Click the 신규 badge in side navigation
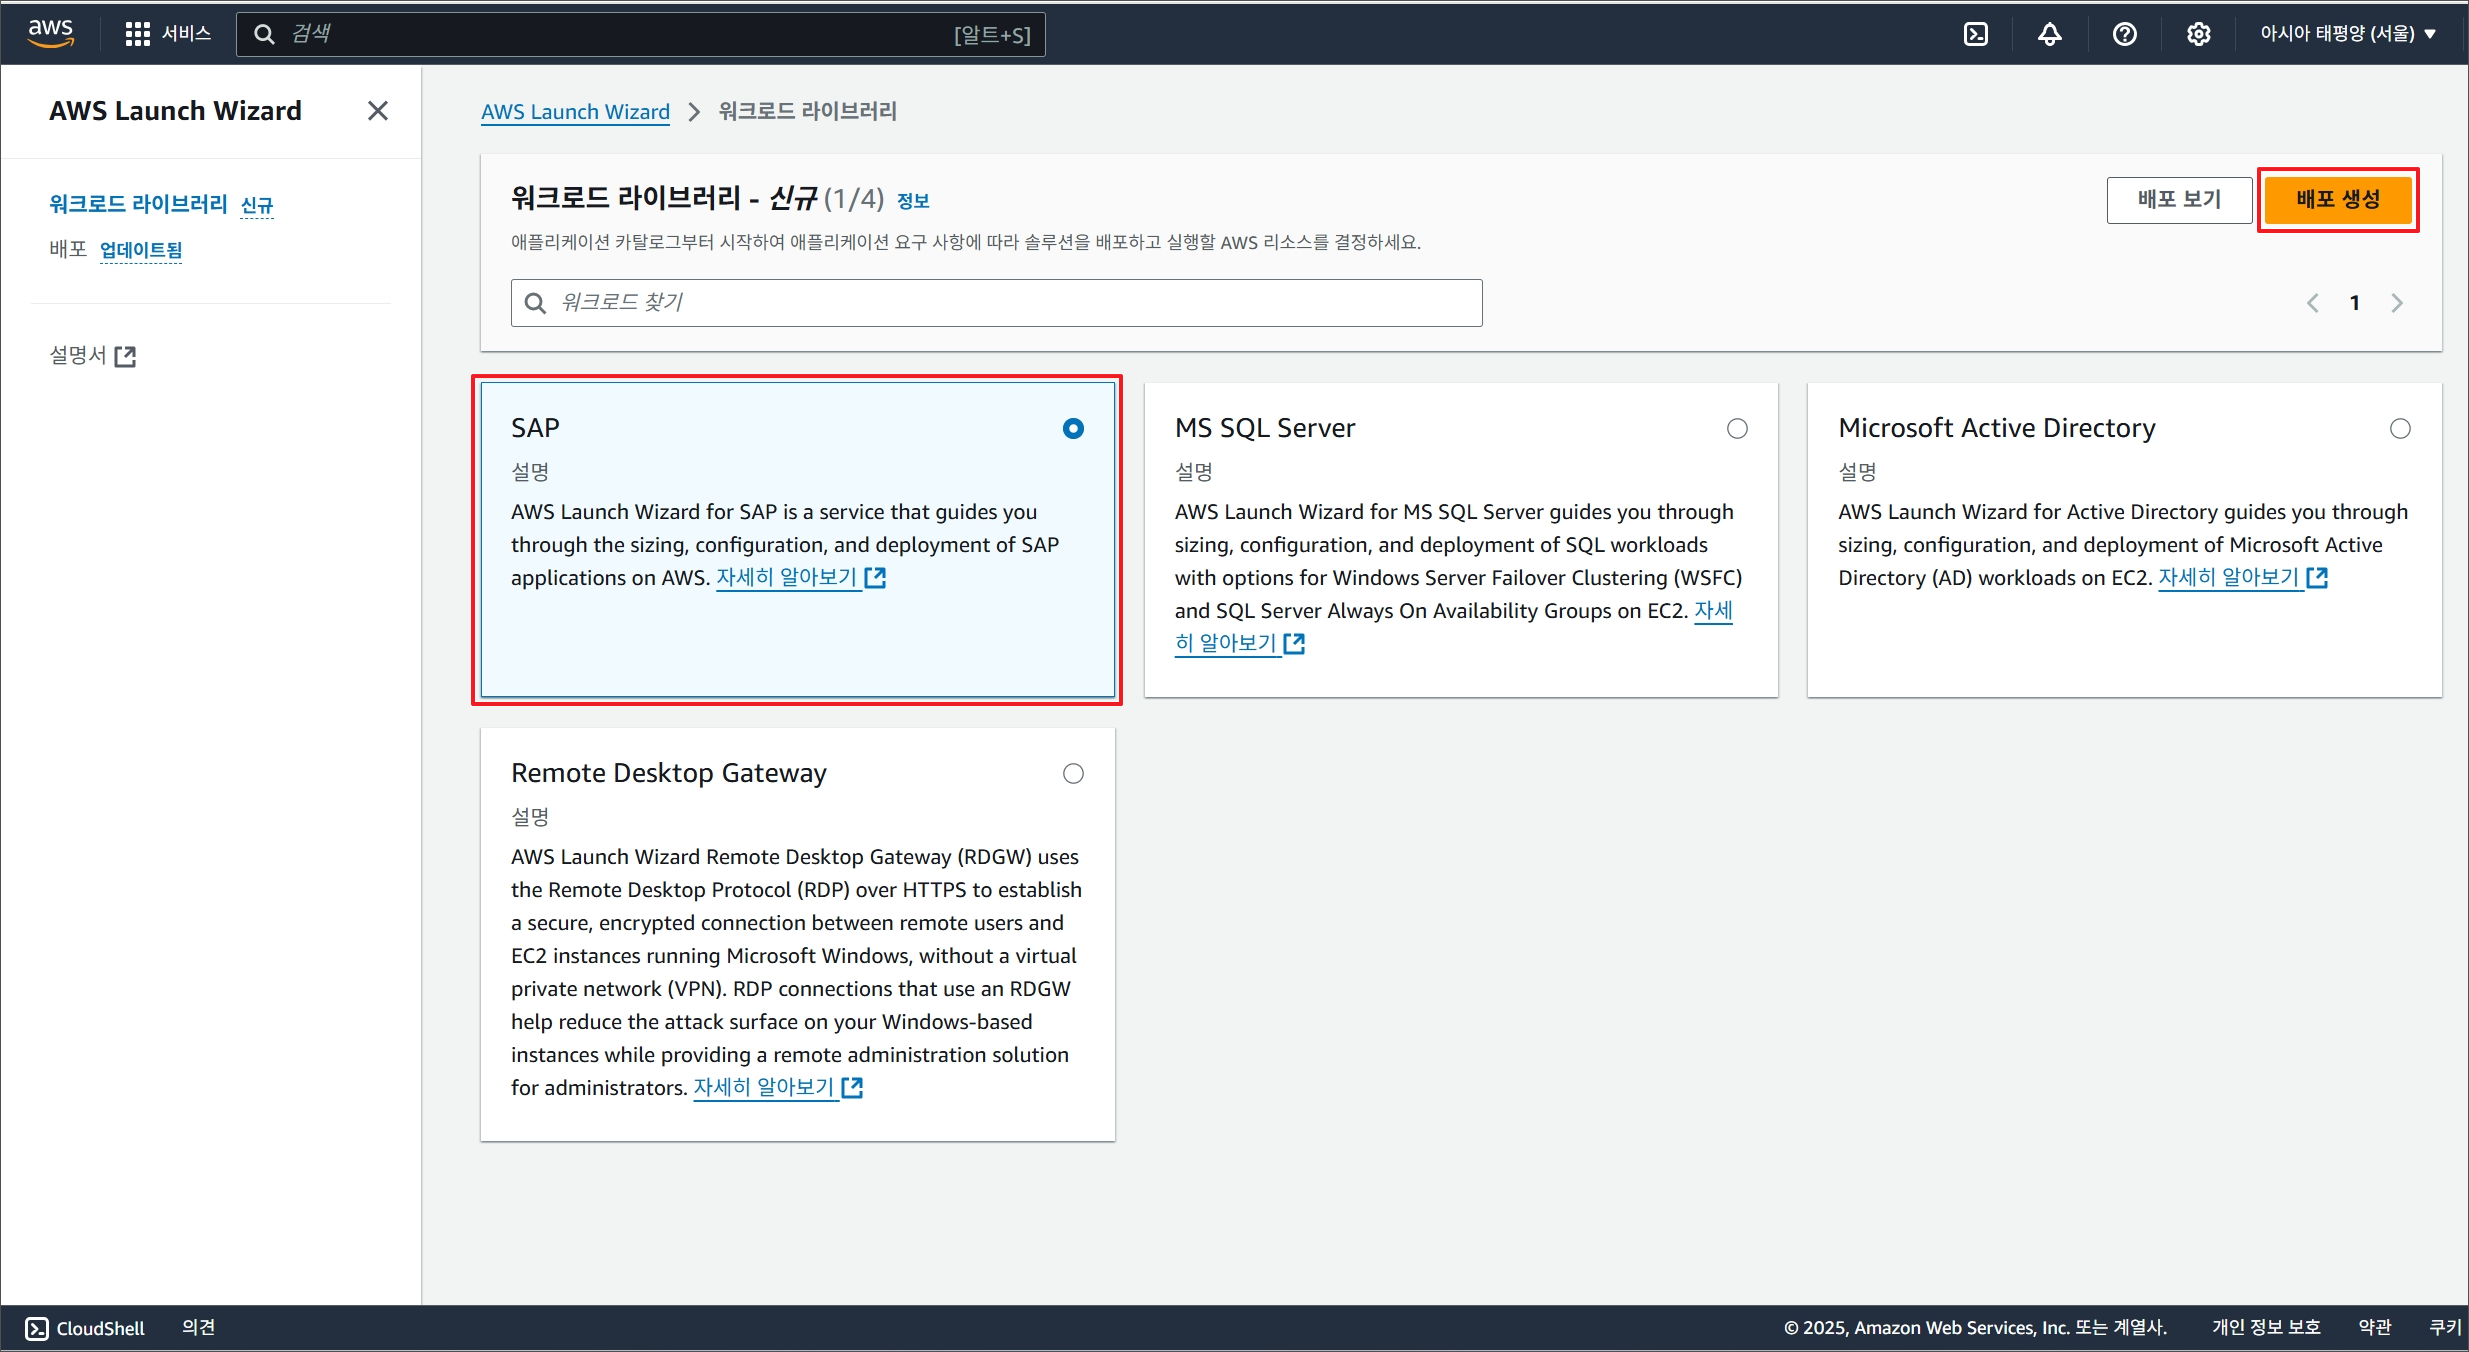Viewport: 2469px width, 1352px height. click(257, 205)
